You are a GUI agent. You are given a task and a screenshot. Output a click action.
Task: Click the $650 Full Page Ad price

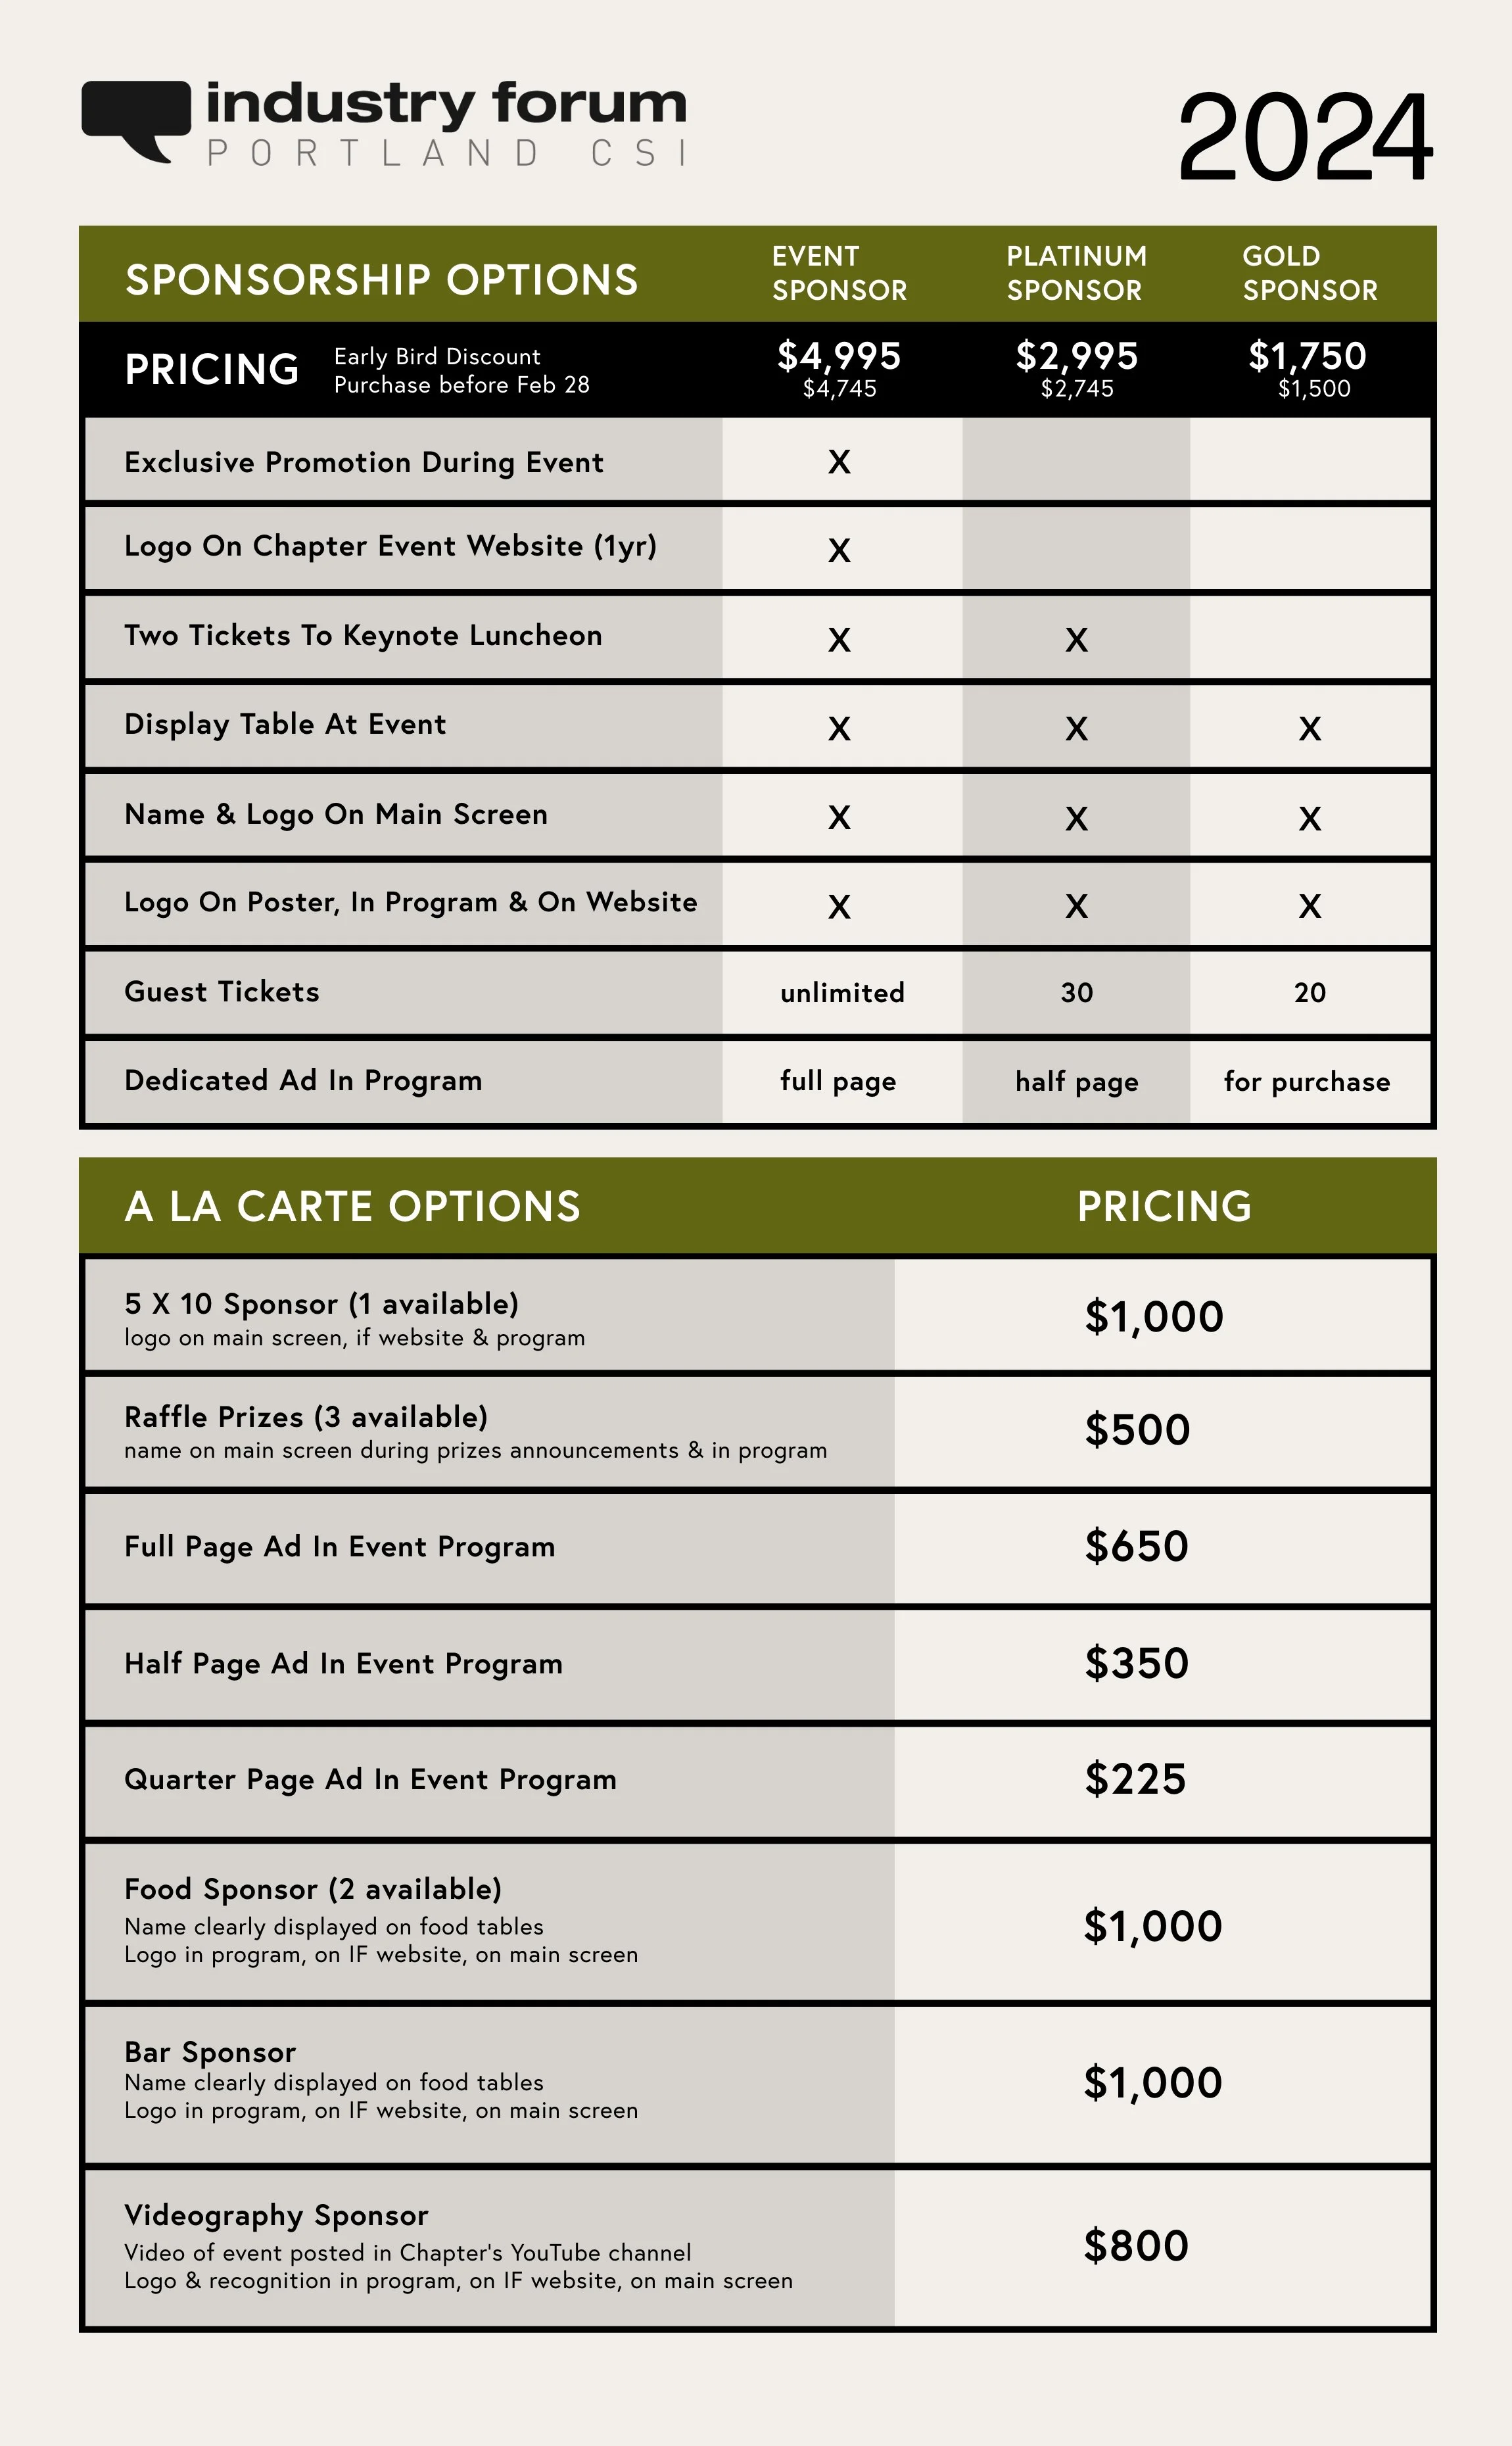click(x=1137, y=1546)
